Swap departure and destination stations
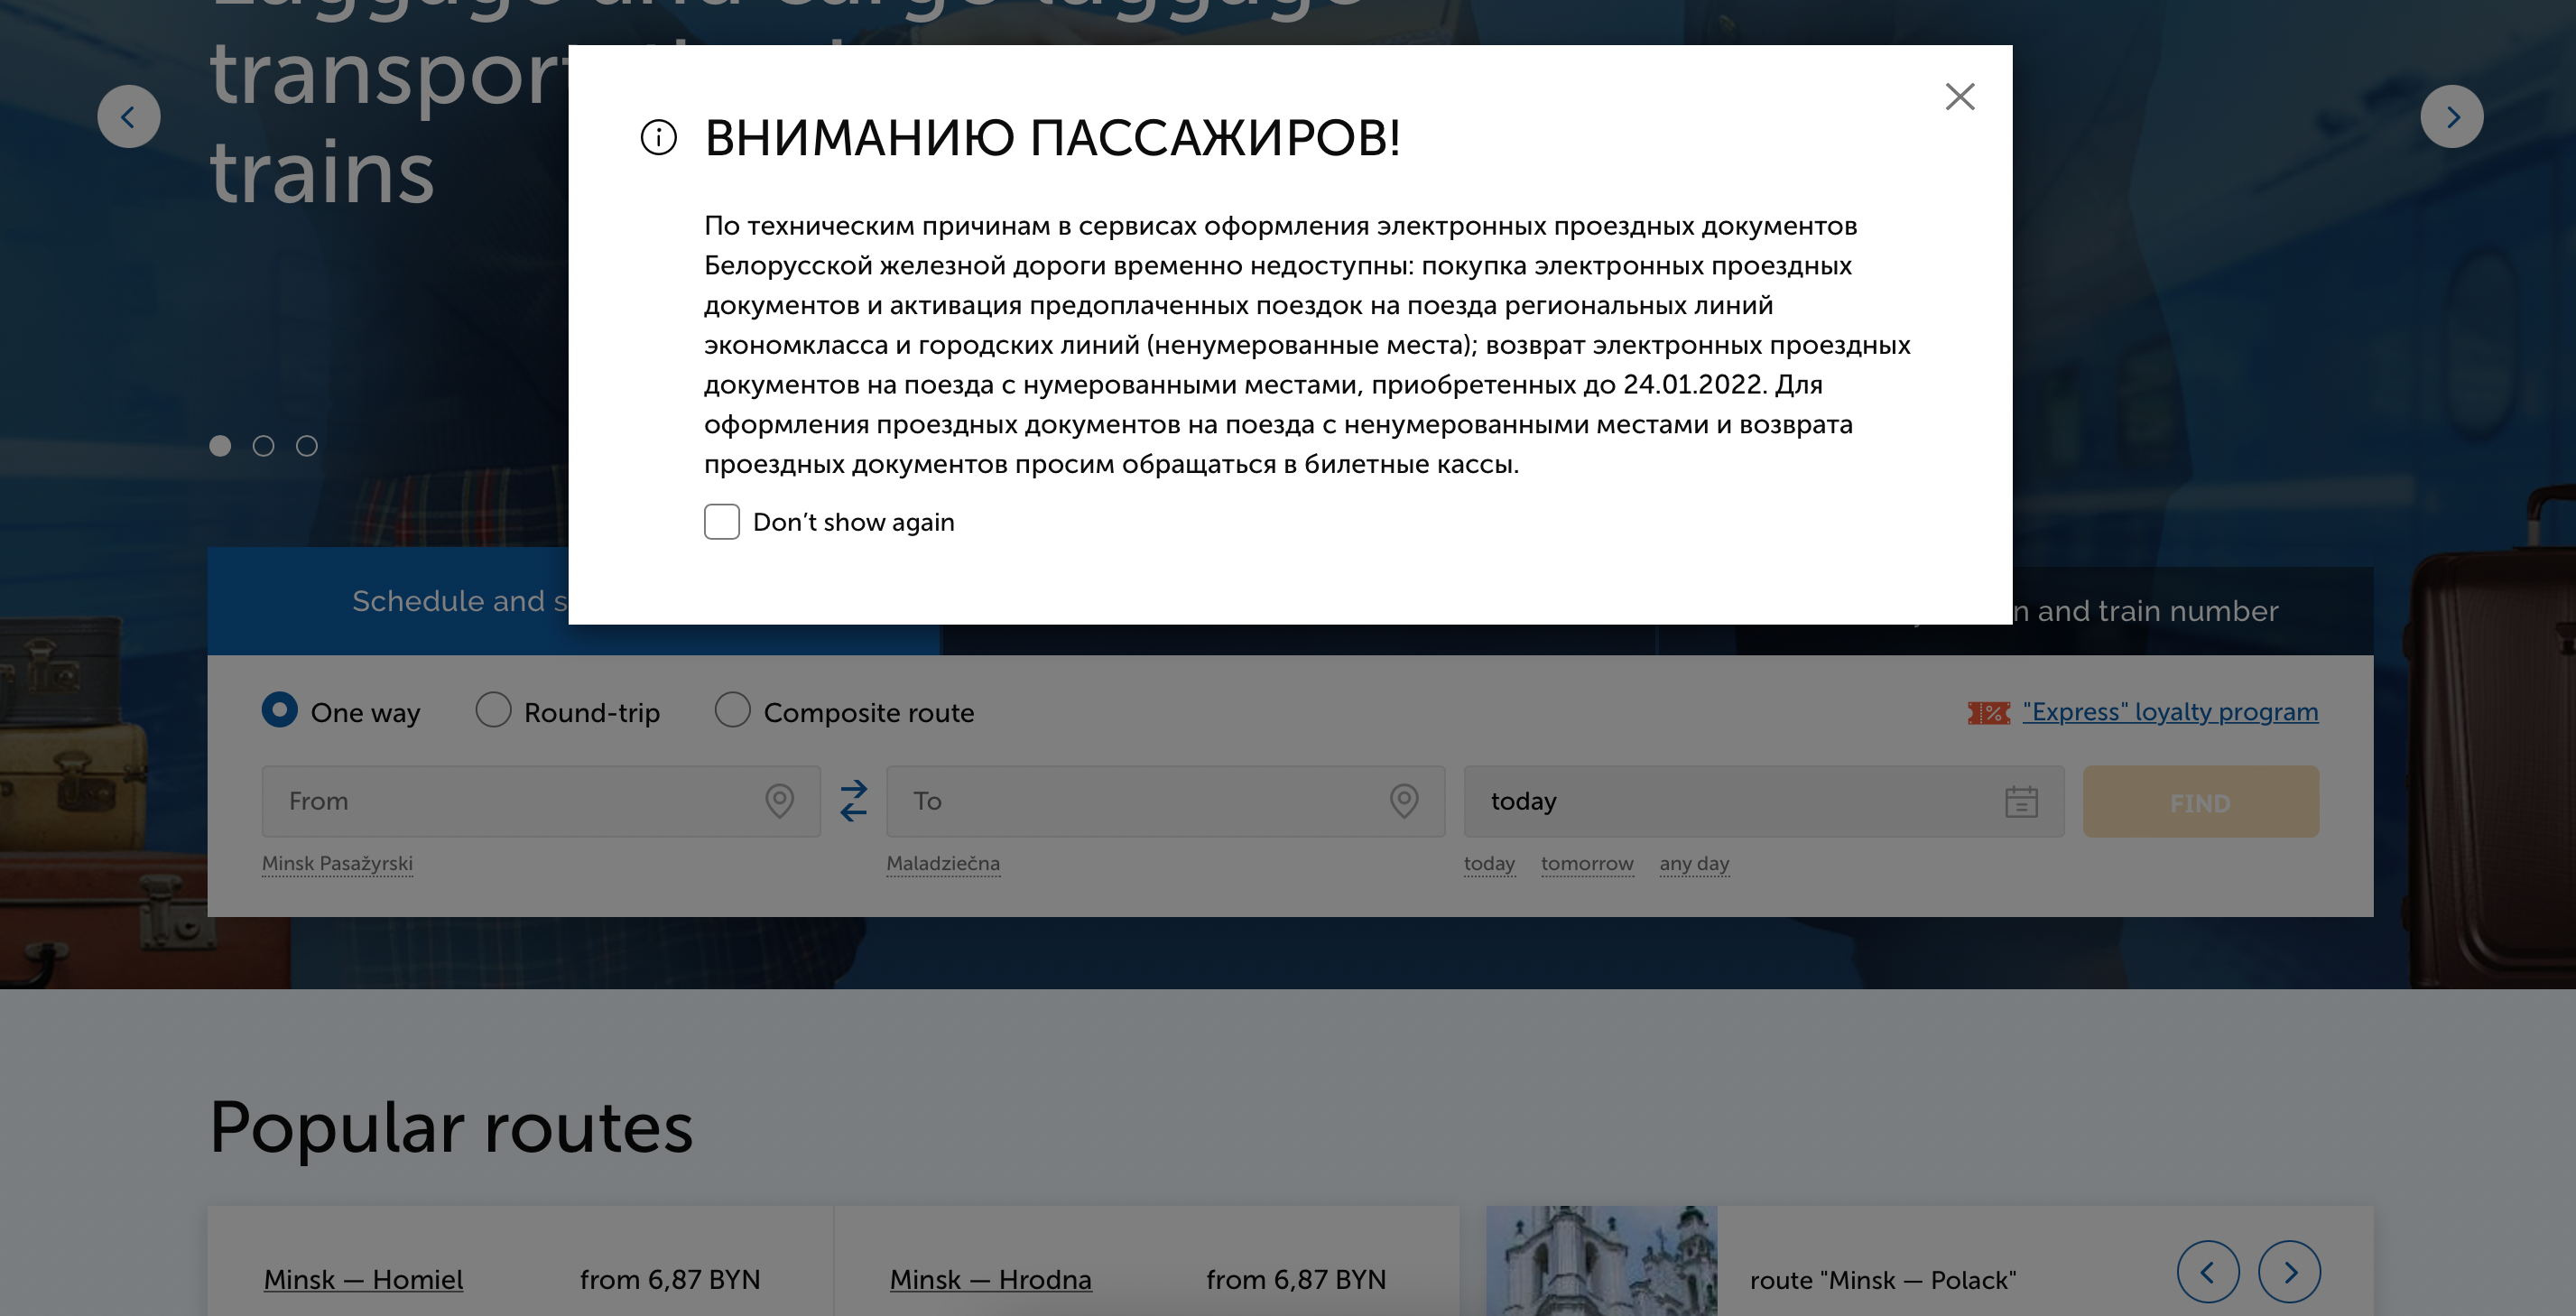This screenshot has height=1316, width=2576. pyautogui.click(x=853, y=801)
